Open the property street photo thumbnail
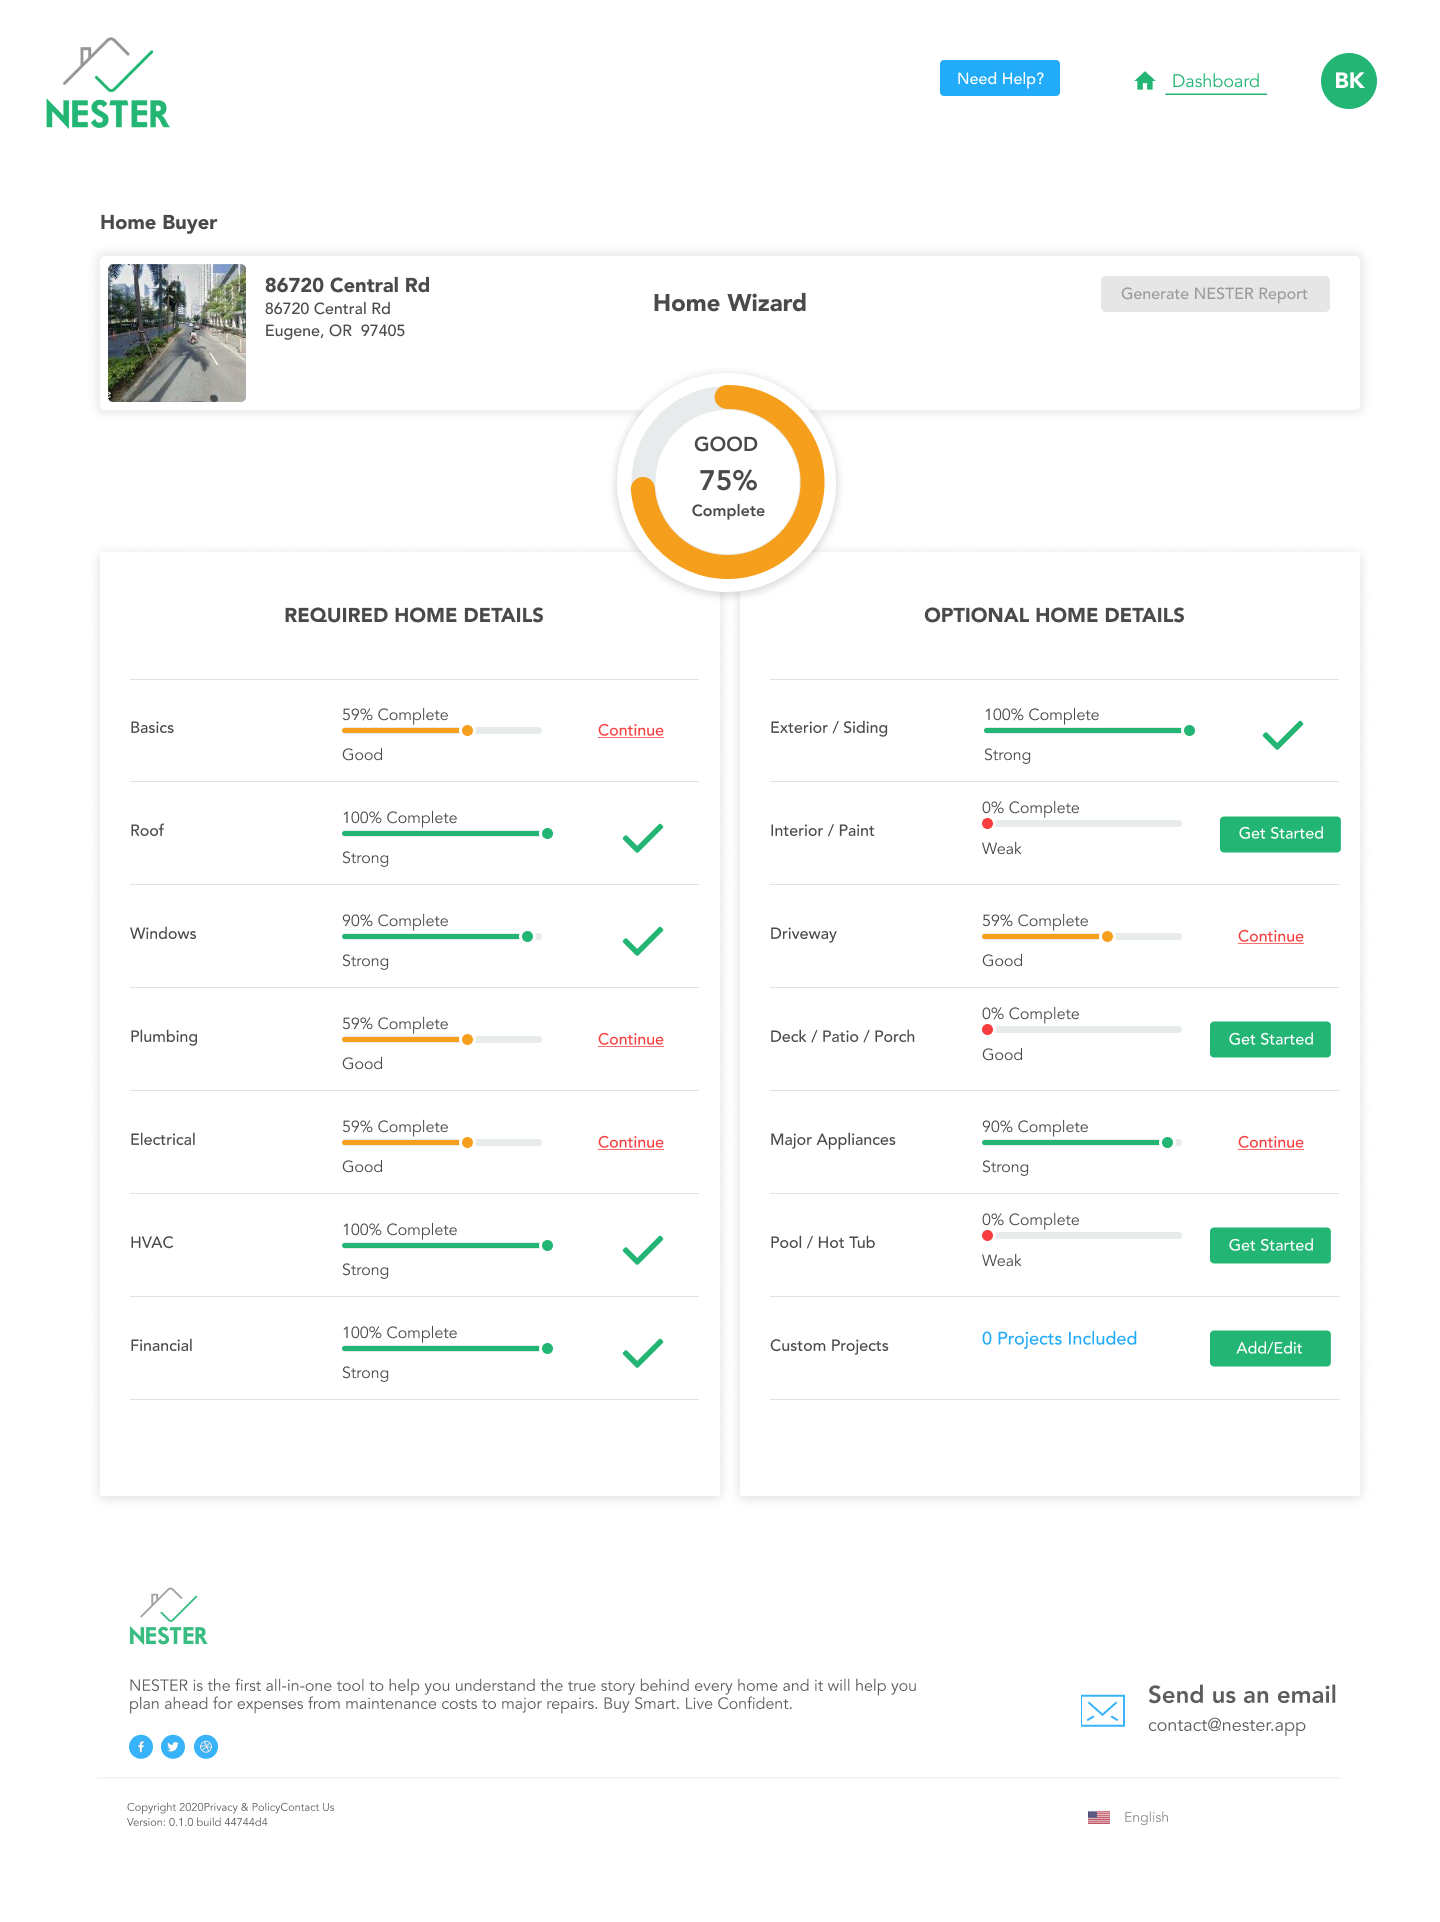Viewport: 1440px width, 1922px height. point(177,333)
